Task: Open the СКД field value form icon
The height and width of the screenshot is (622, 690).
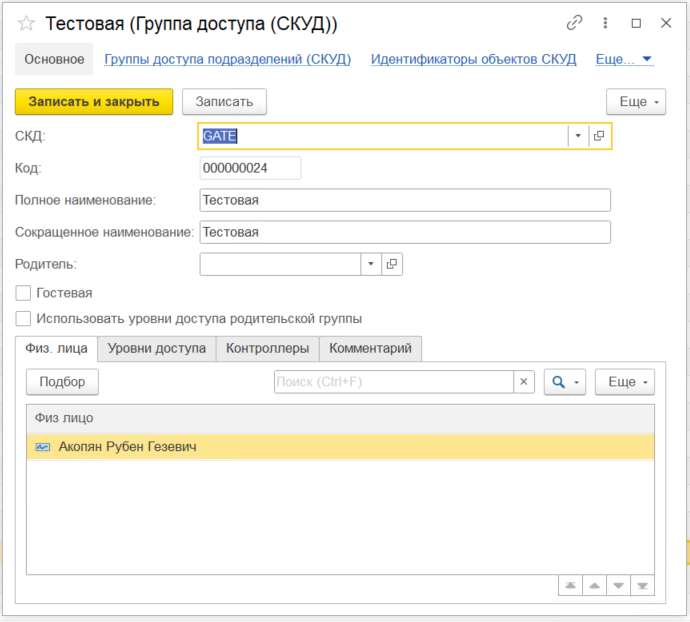Action: pos(599,136)
